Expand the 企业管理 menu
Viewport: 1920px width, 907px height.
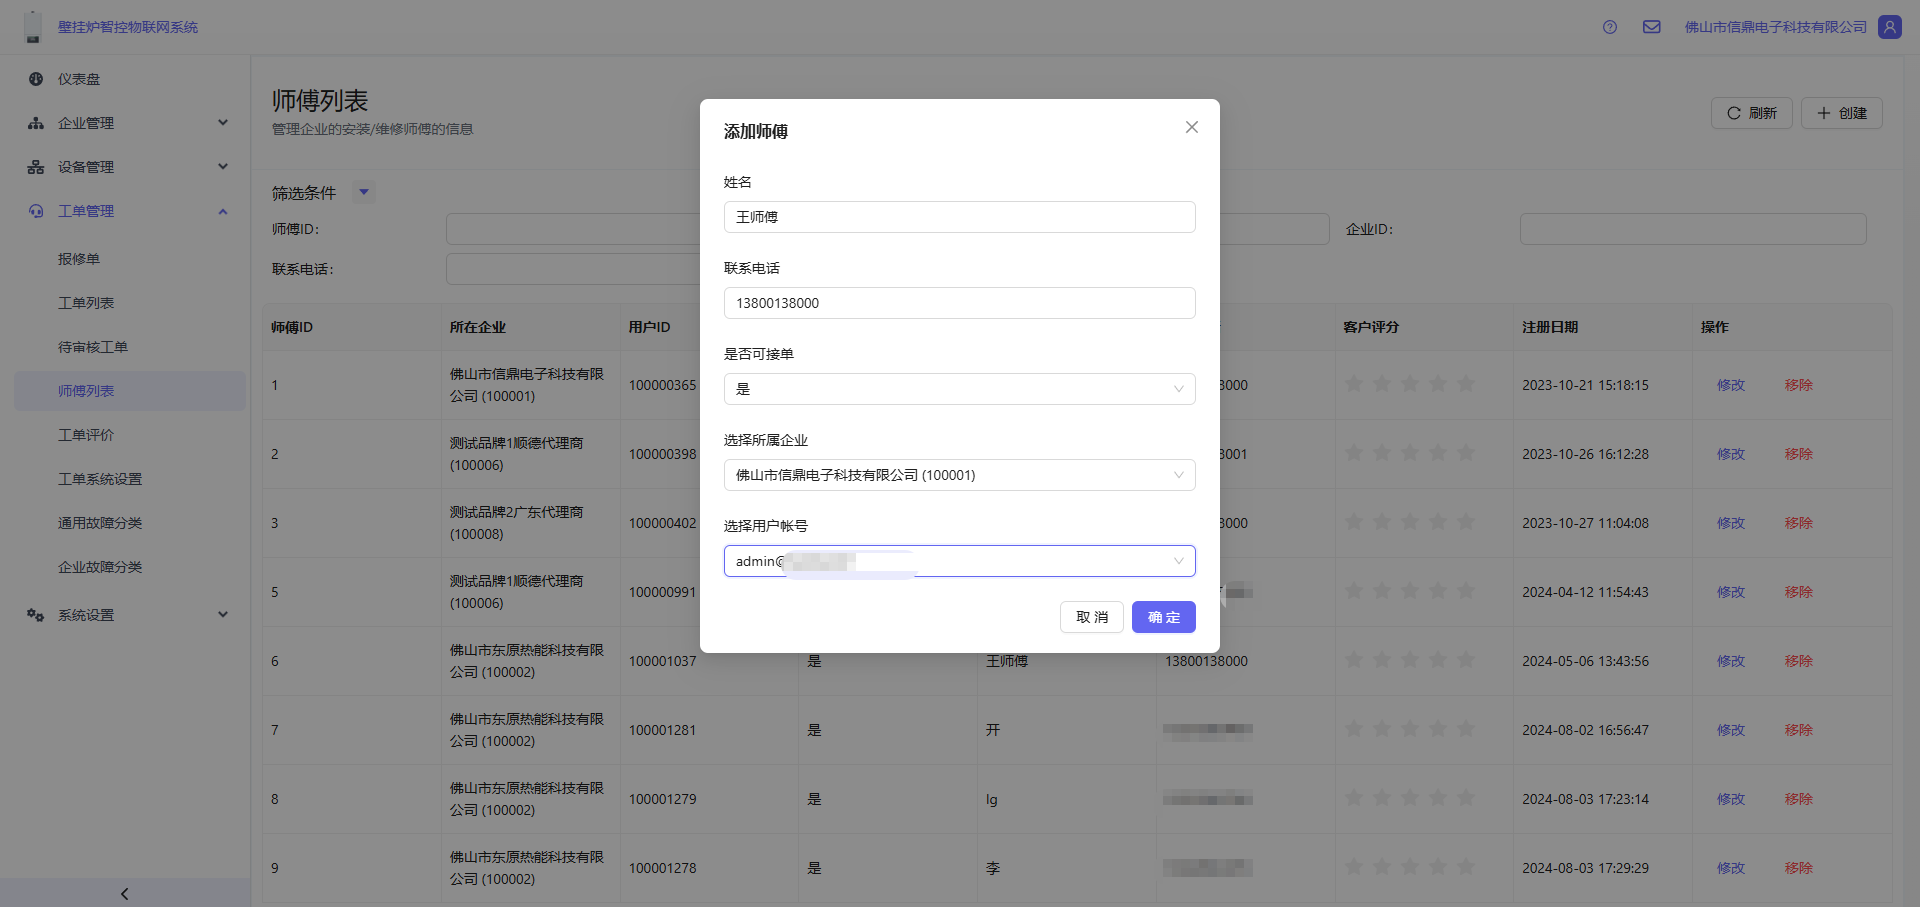(x=223, y=123)
